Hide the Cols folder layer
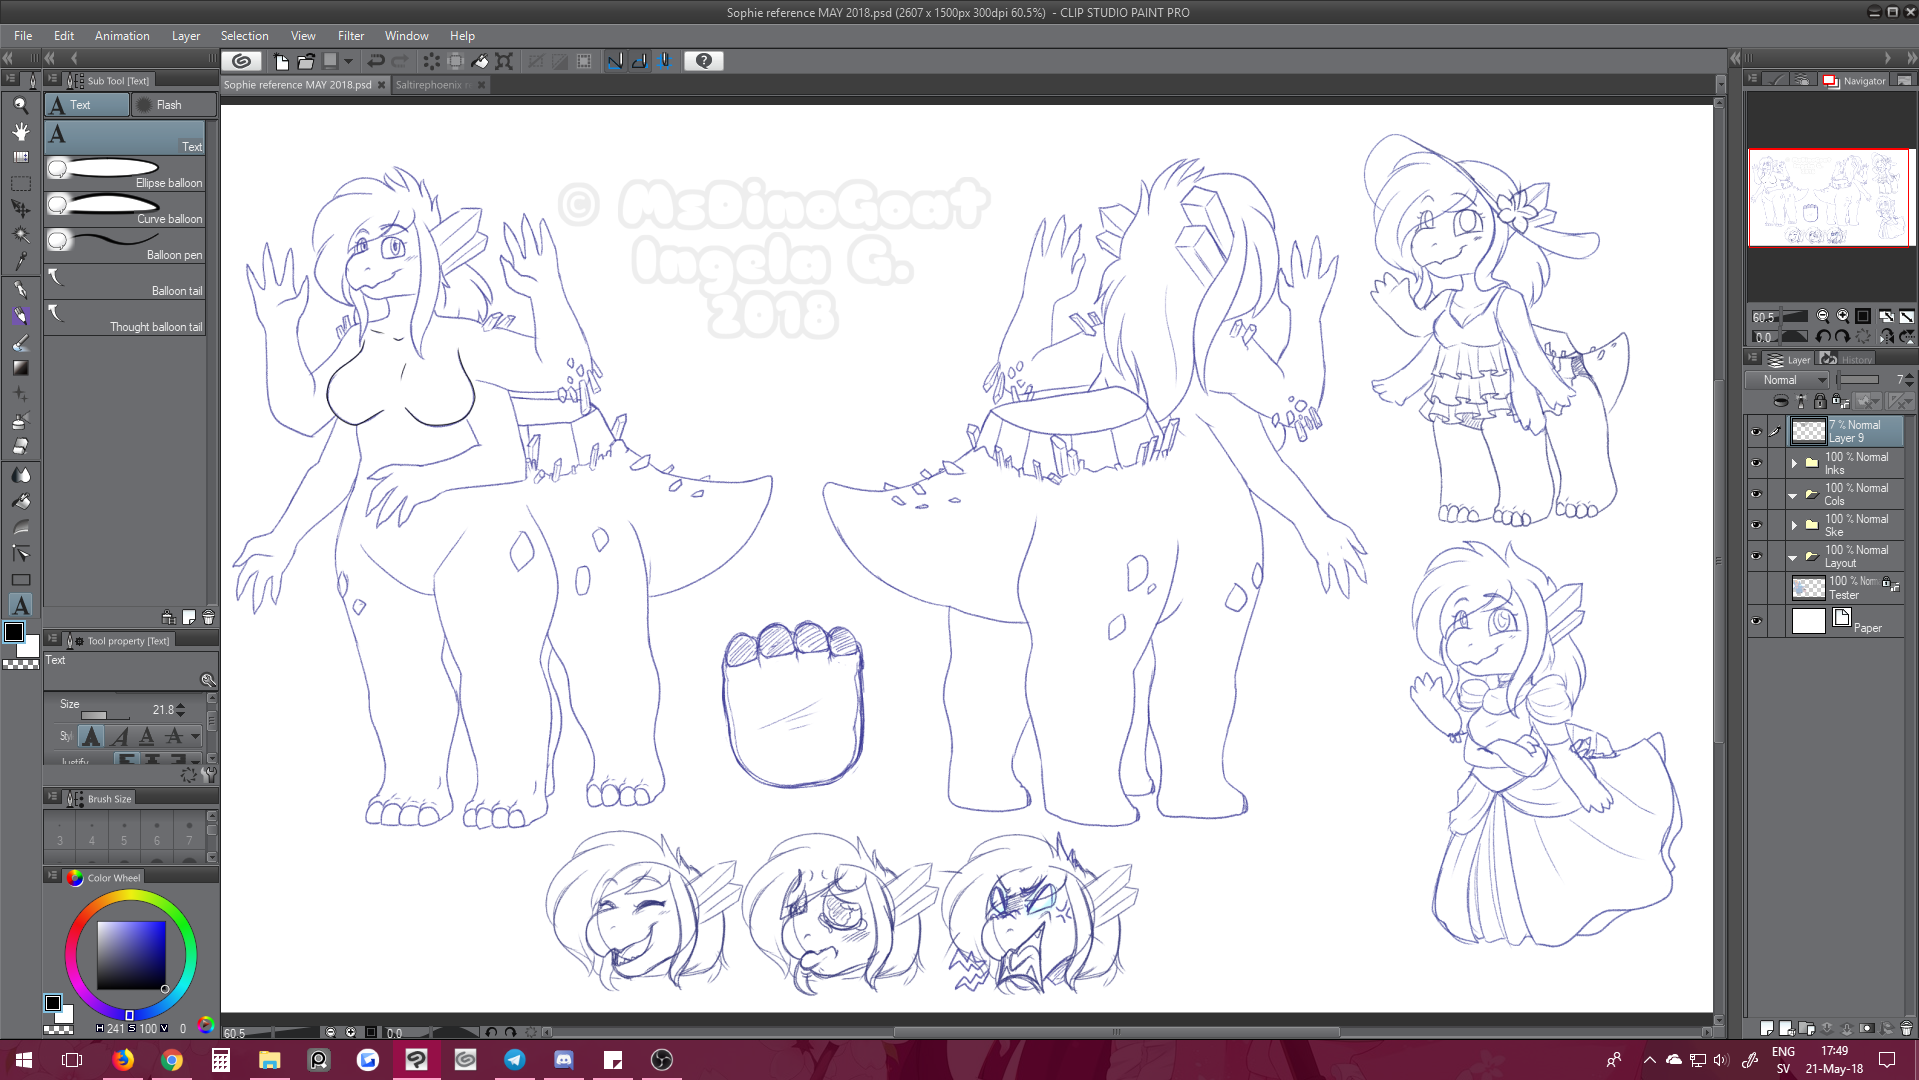 pyautogui.click(x=1756, y=494)
